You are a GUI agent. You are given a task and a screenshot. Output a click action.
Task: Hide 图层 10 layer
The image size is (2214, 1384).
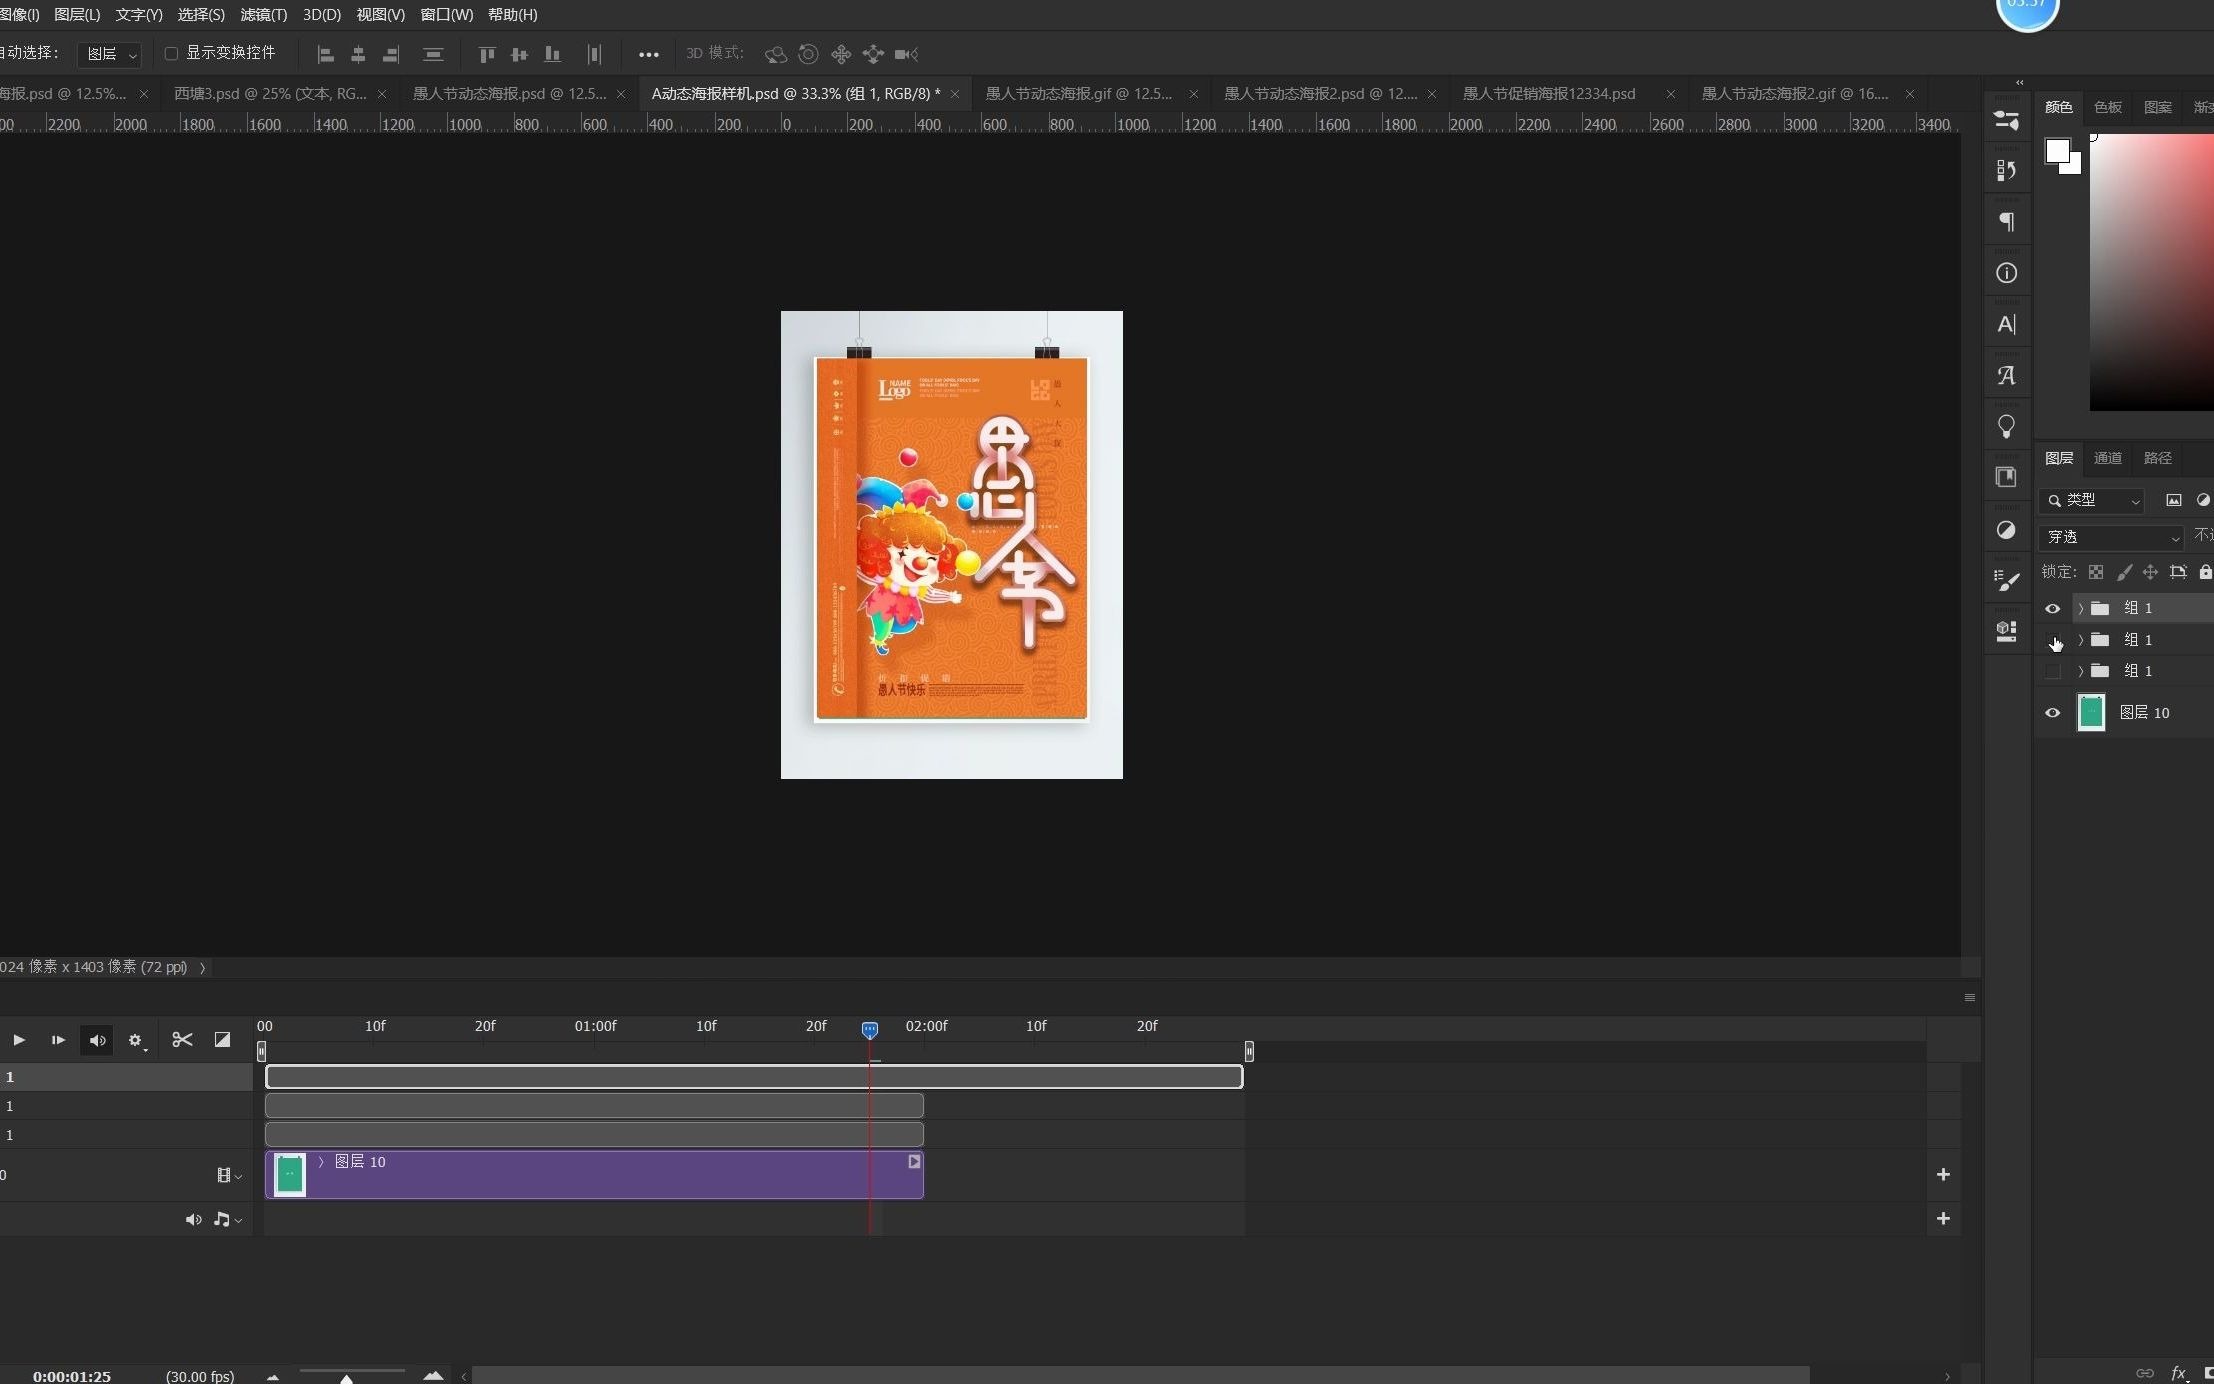[2052, 713]
